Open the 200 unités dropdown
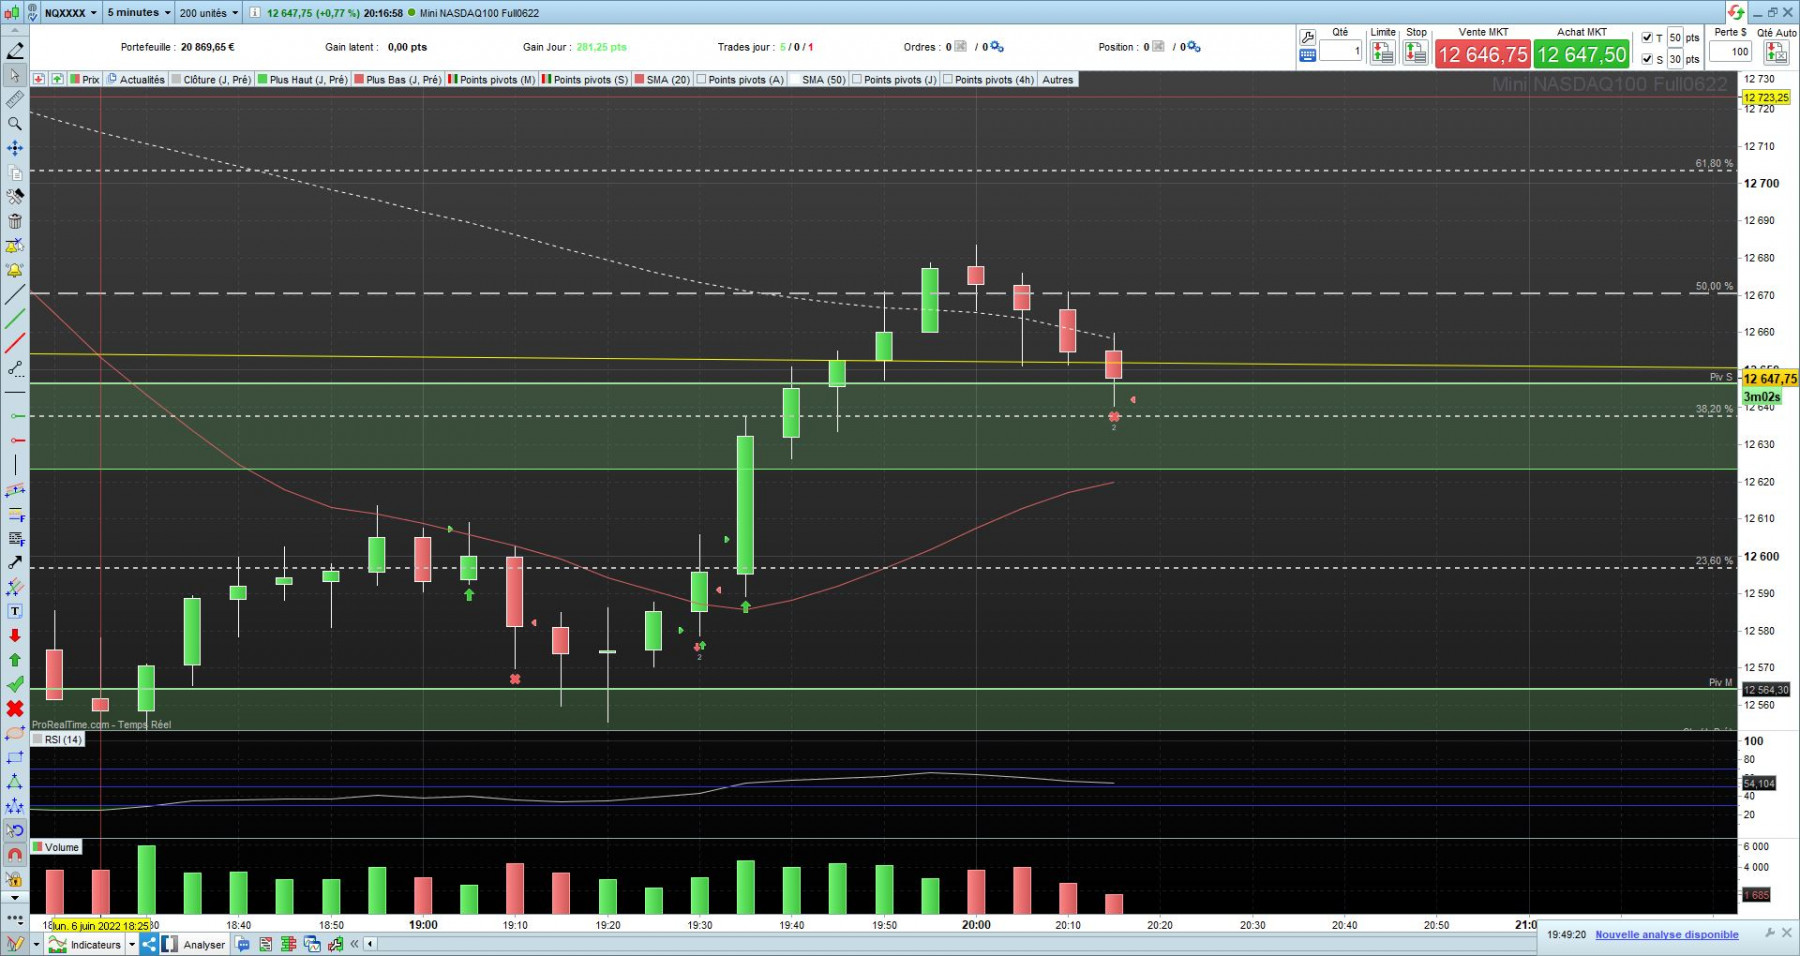This screenshot has width=1800, height=956. (209, 13)
